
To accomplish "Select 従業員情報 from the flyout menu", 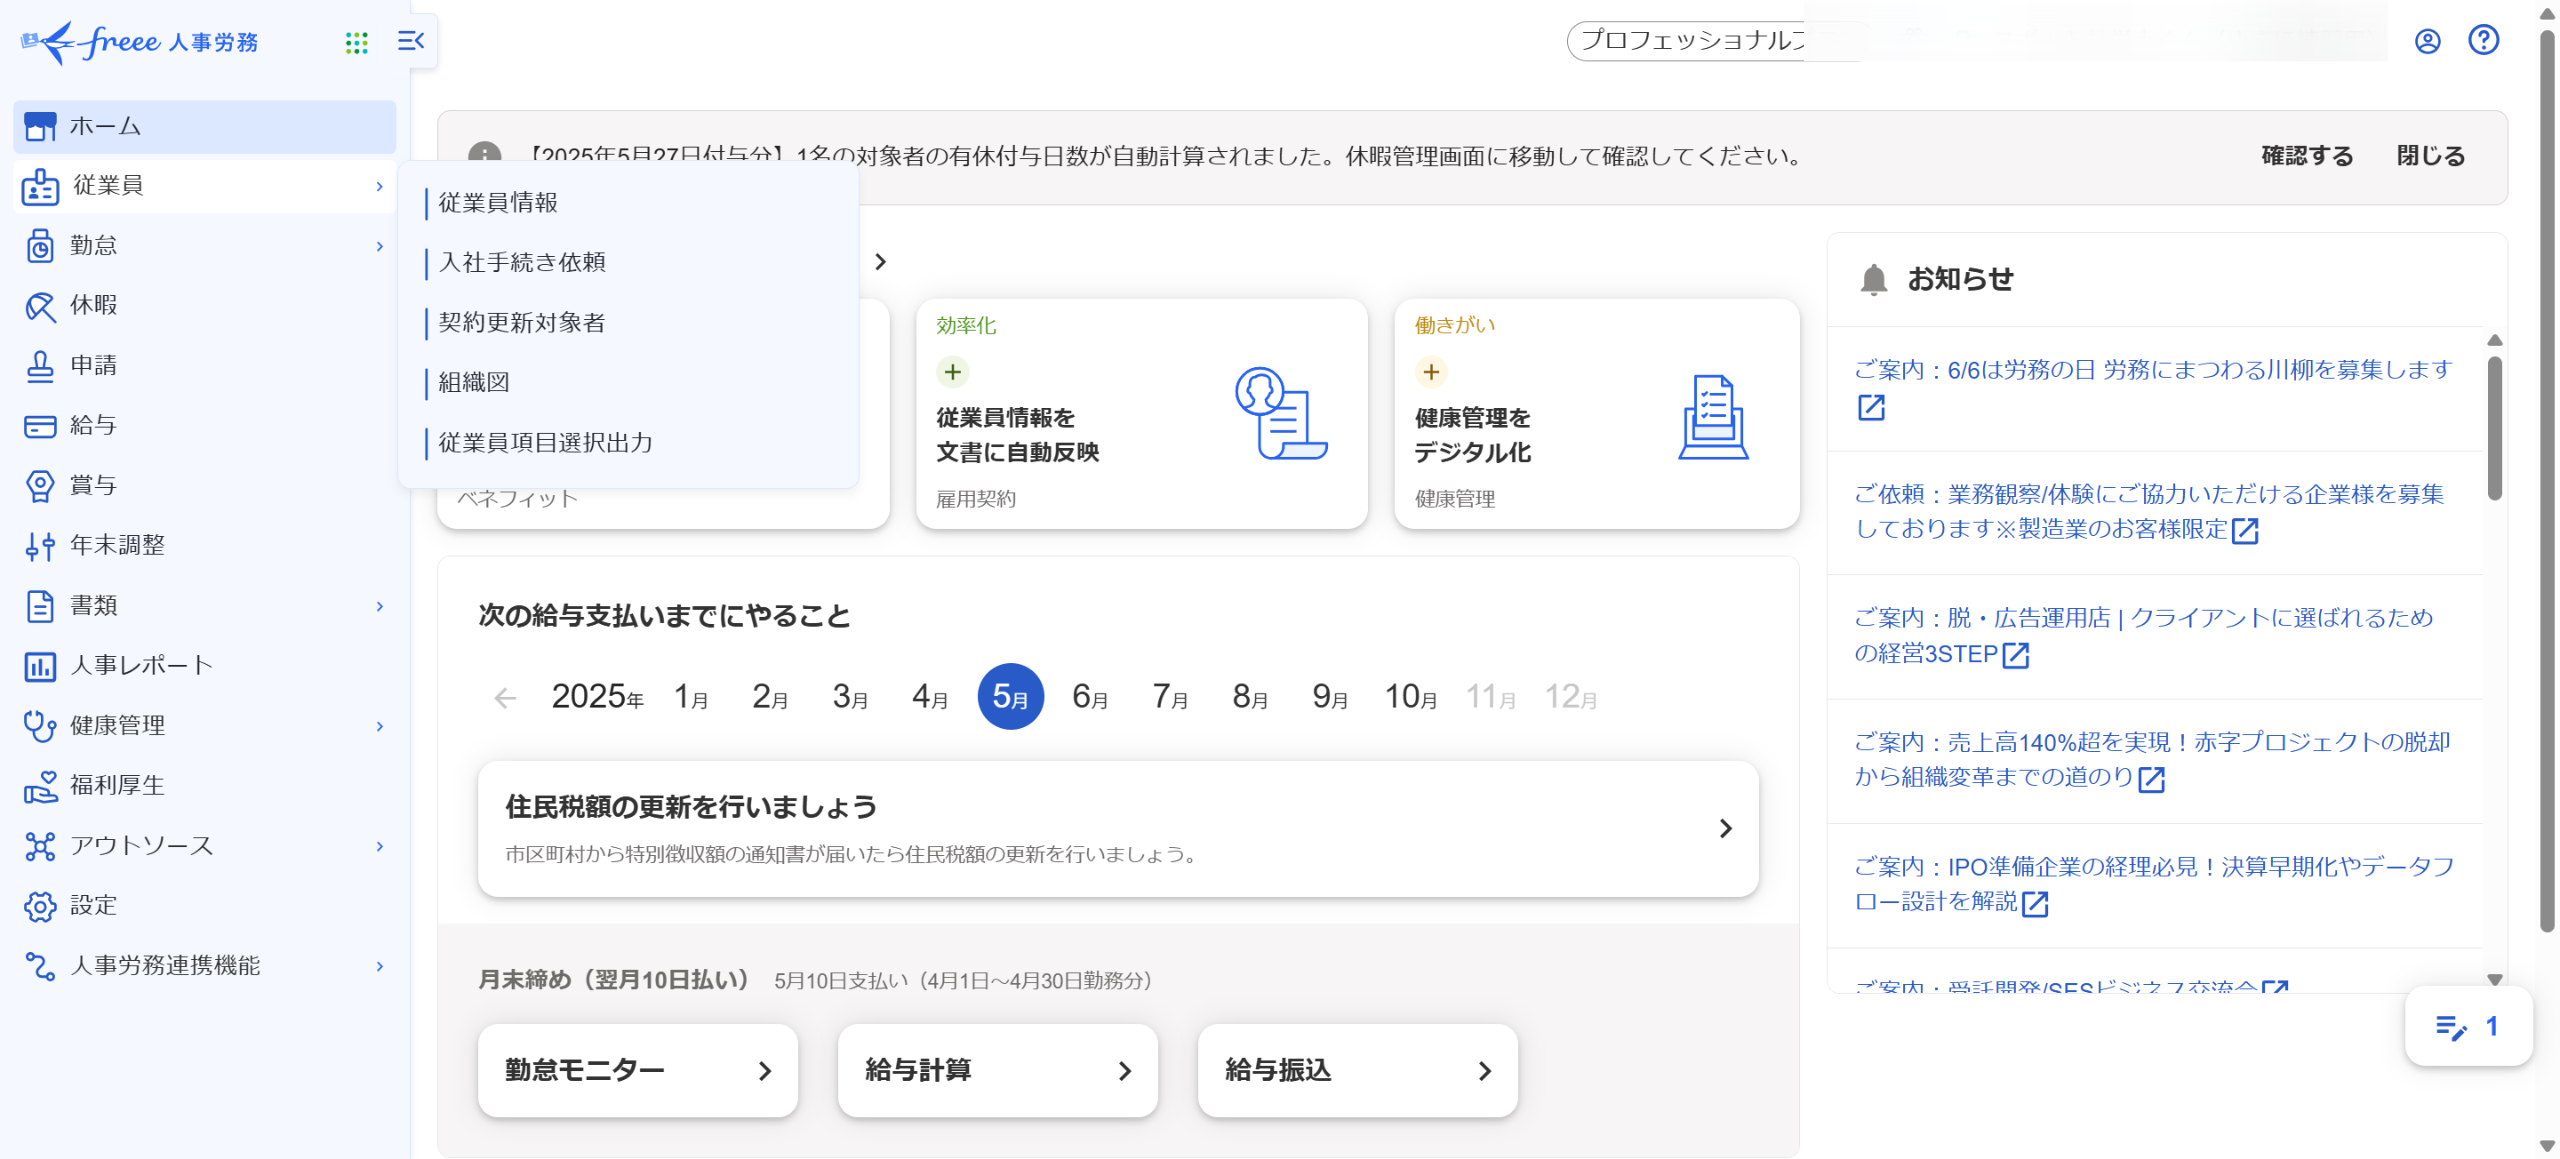I will (x=498, y=203).
